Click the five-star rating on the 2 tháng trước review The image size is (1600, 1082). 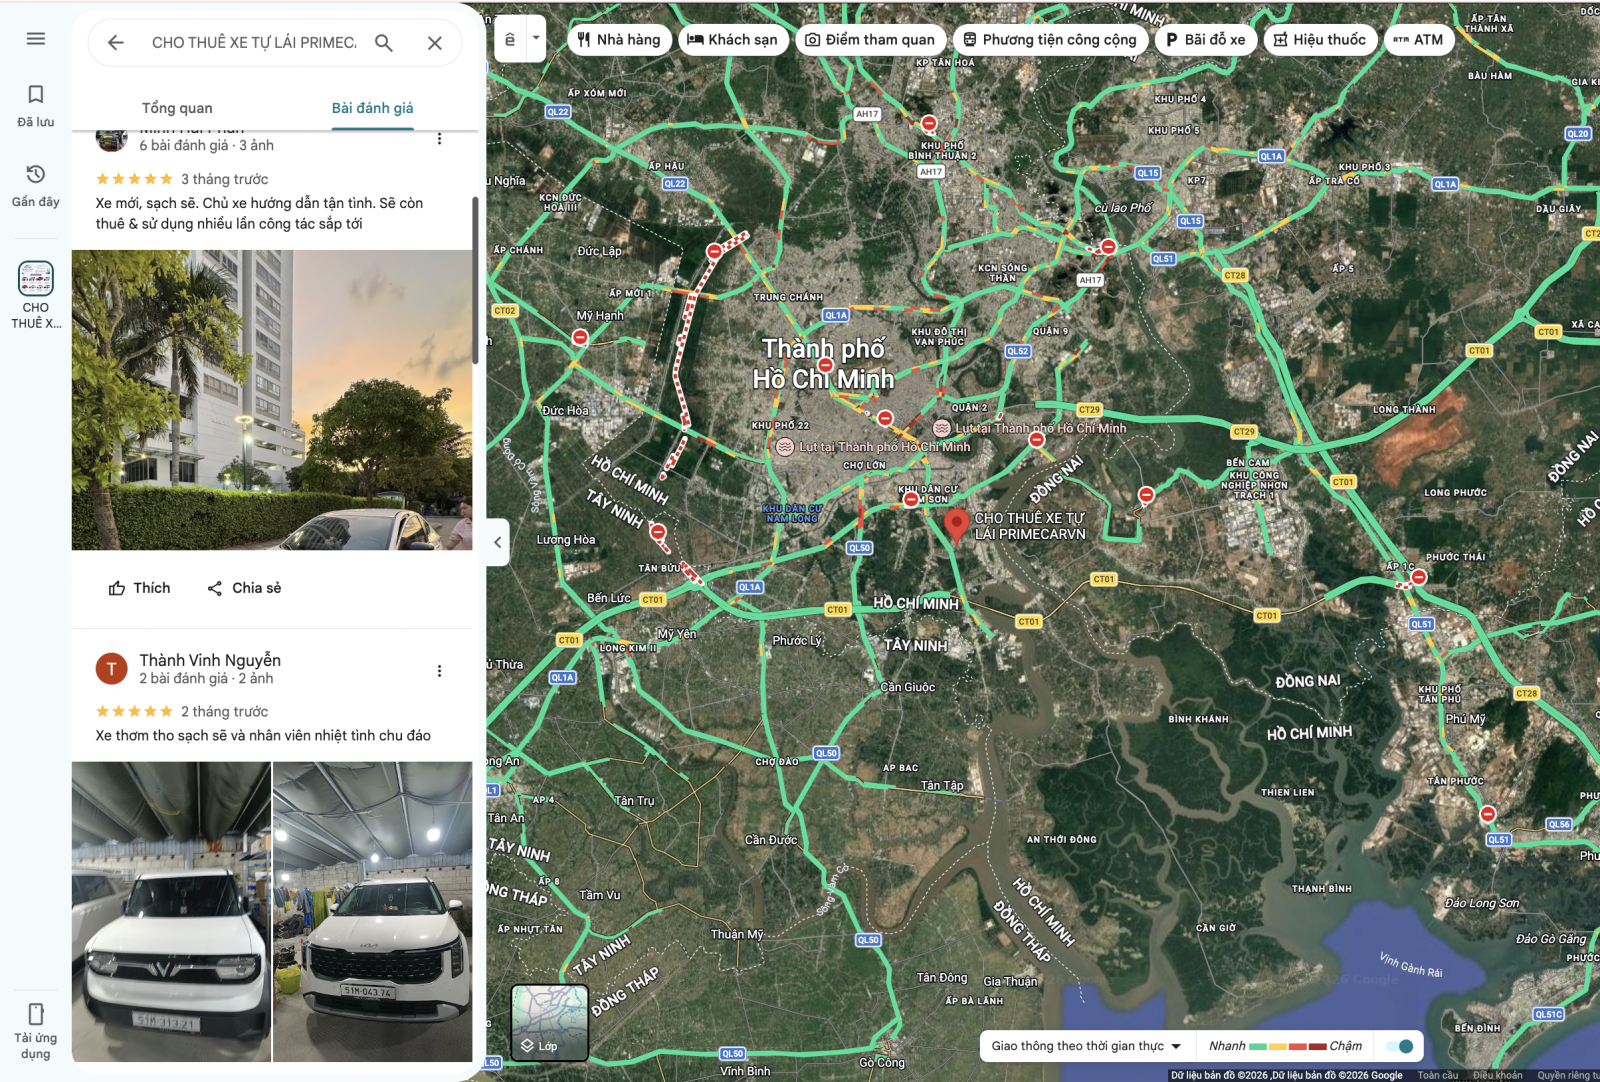point(134,711)
